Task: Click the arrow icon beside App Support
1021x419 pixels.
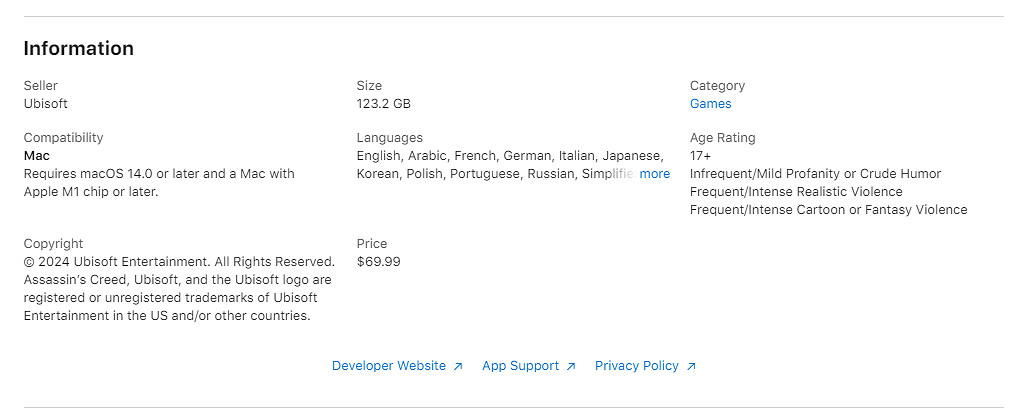Action: [x=571, y=367]
